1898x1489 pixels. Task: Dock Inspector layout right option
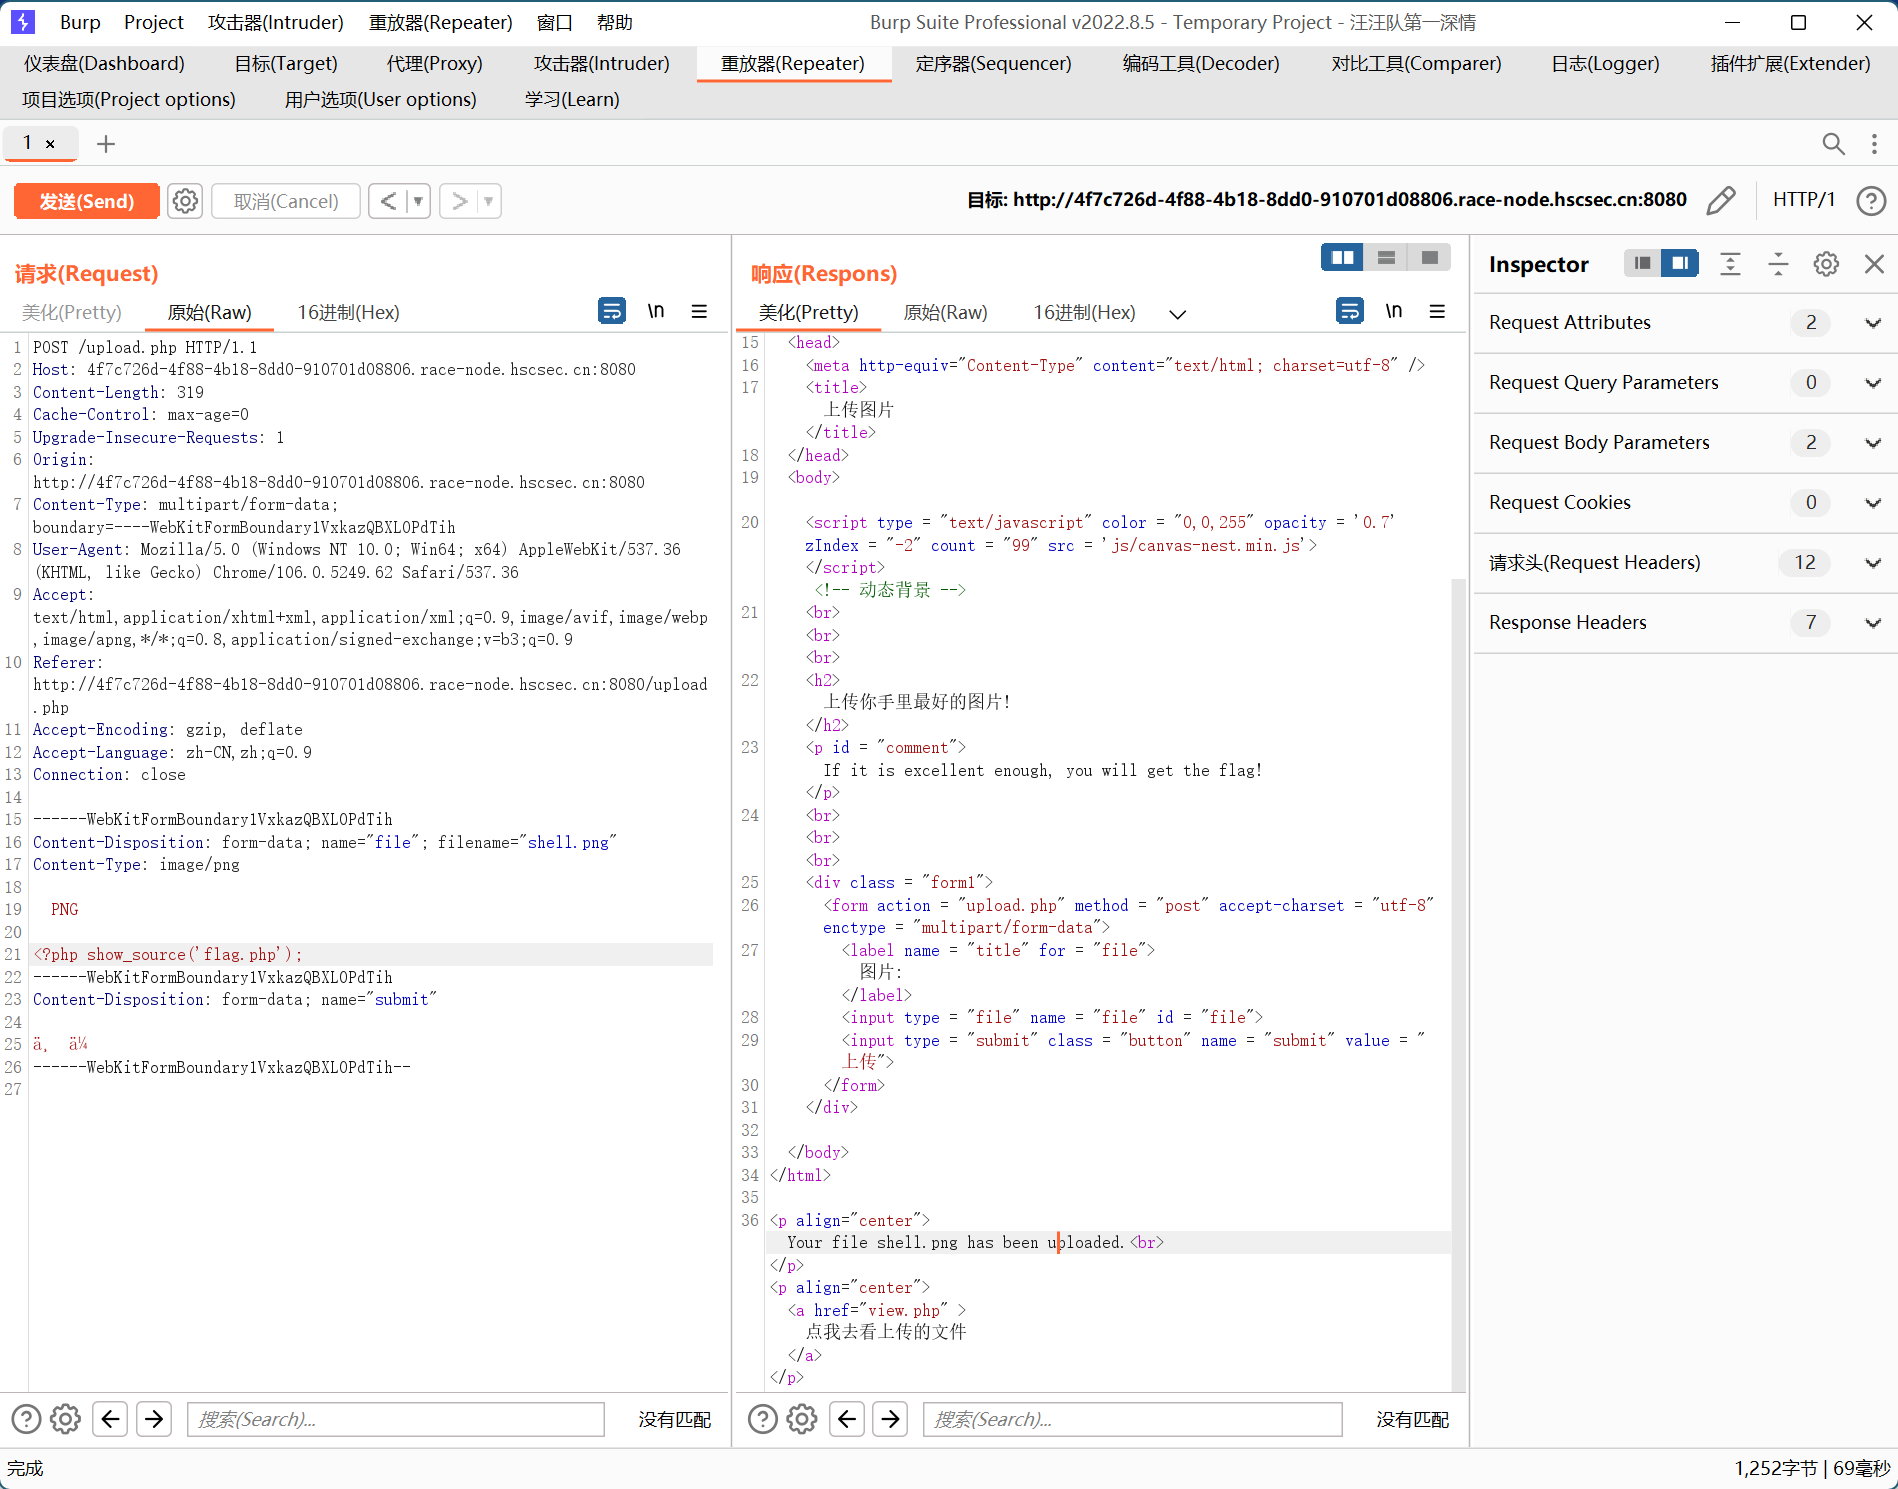(1680, 263)
